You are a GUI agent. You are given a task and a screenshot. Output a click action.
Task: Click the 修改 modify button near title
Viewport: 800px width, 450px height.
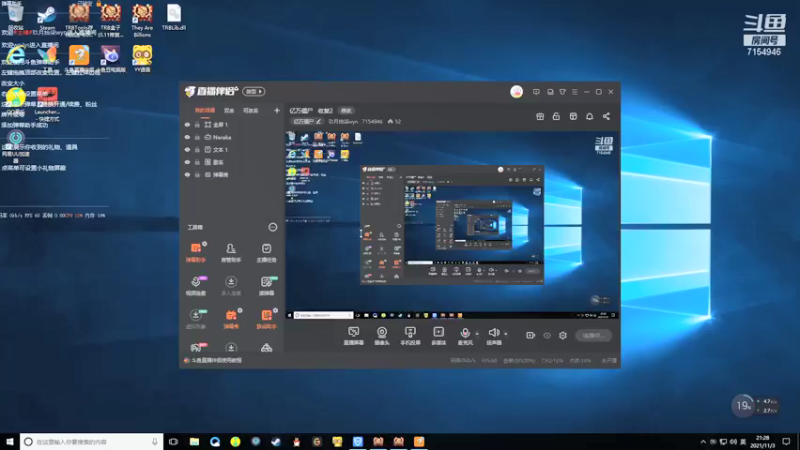click(x=346, y=111)
